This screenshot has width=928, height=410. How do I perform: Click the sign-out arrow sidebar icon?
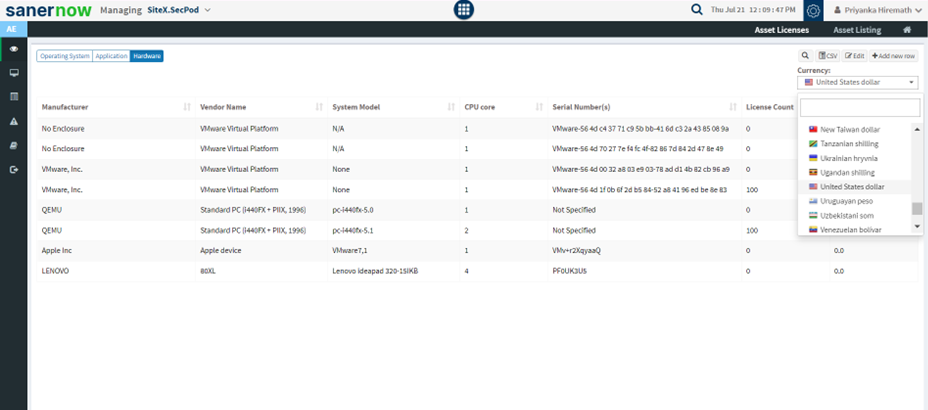(14, 169)
